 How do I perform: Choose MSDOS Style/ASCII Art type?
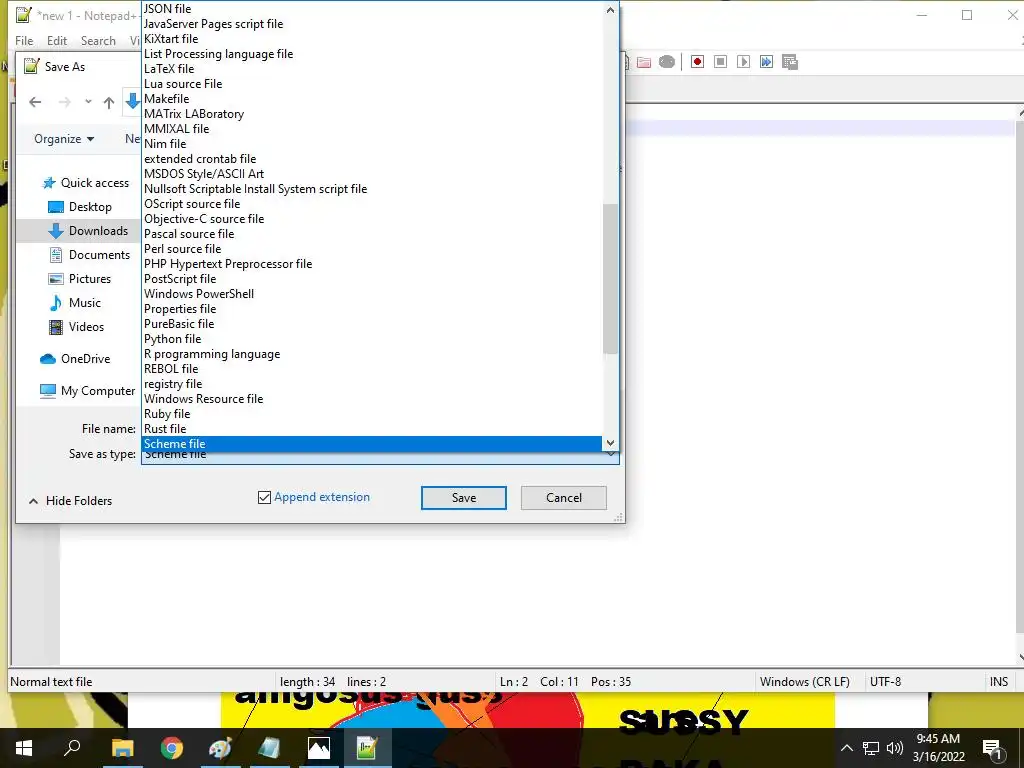click(x=372, y=174)
